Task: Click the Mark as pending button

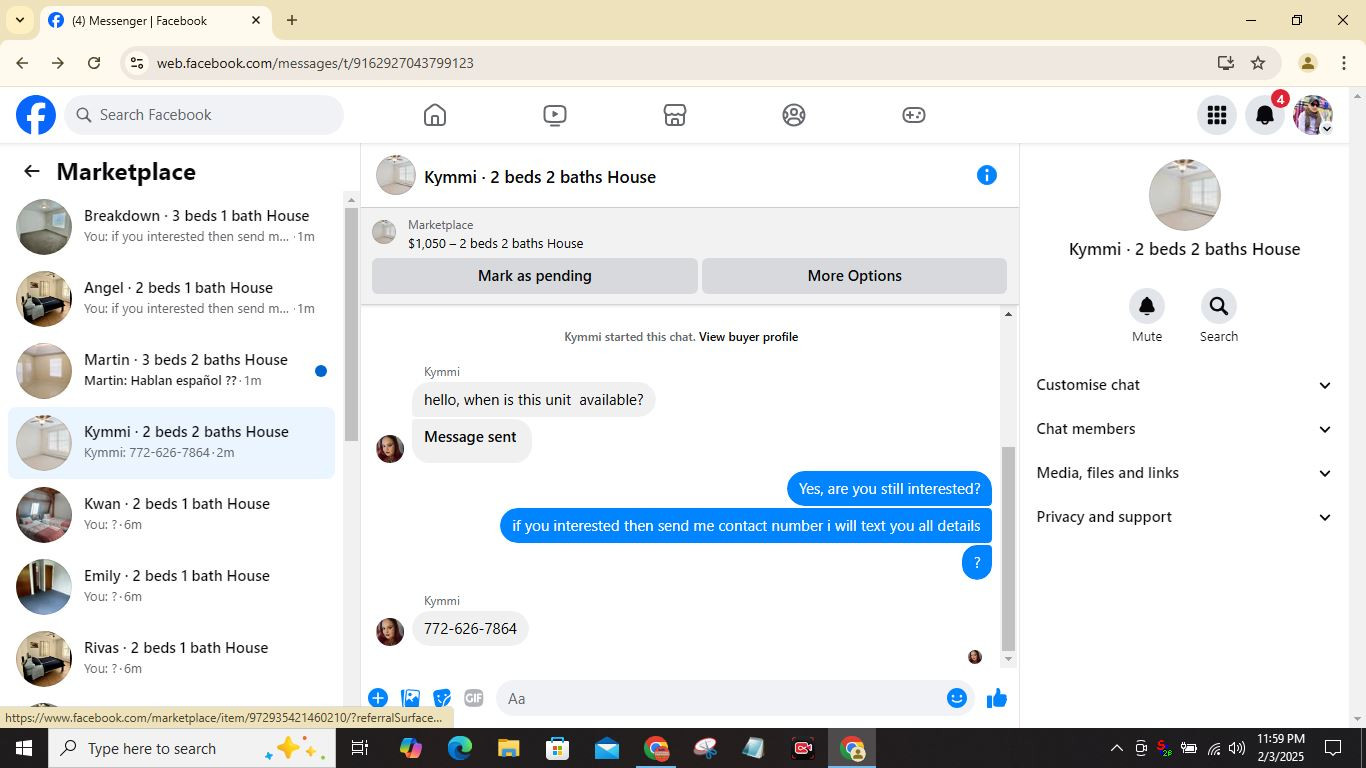Action: [535, 276]
